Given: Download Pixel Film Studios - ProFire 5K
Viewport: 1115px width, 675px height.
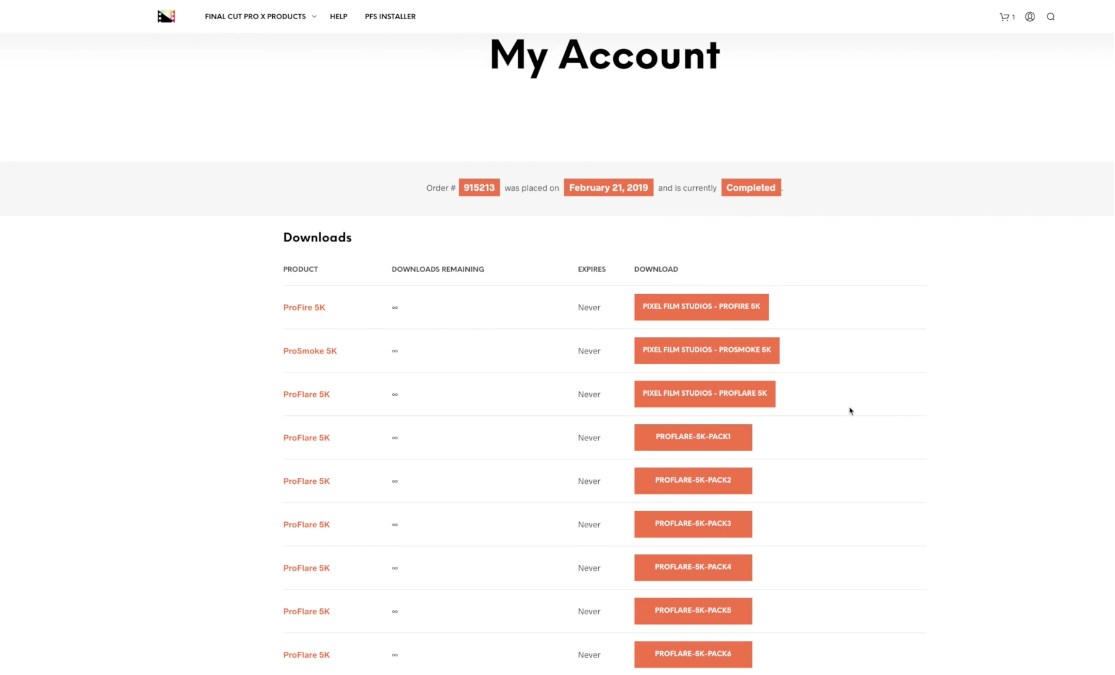Looking at the screenshot, I should tap(701, 307).
